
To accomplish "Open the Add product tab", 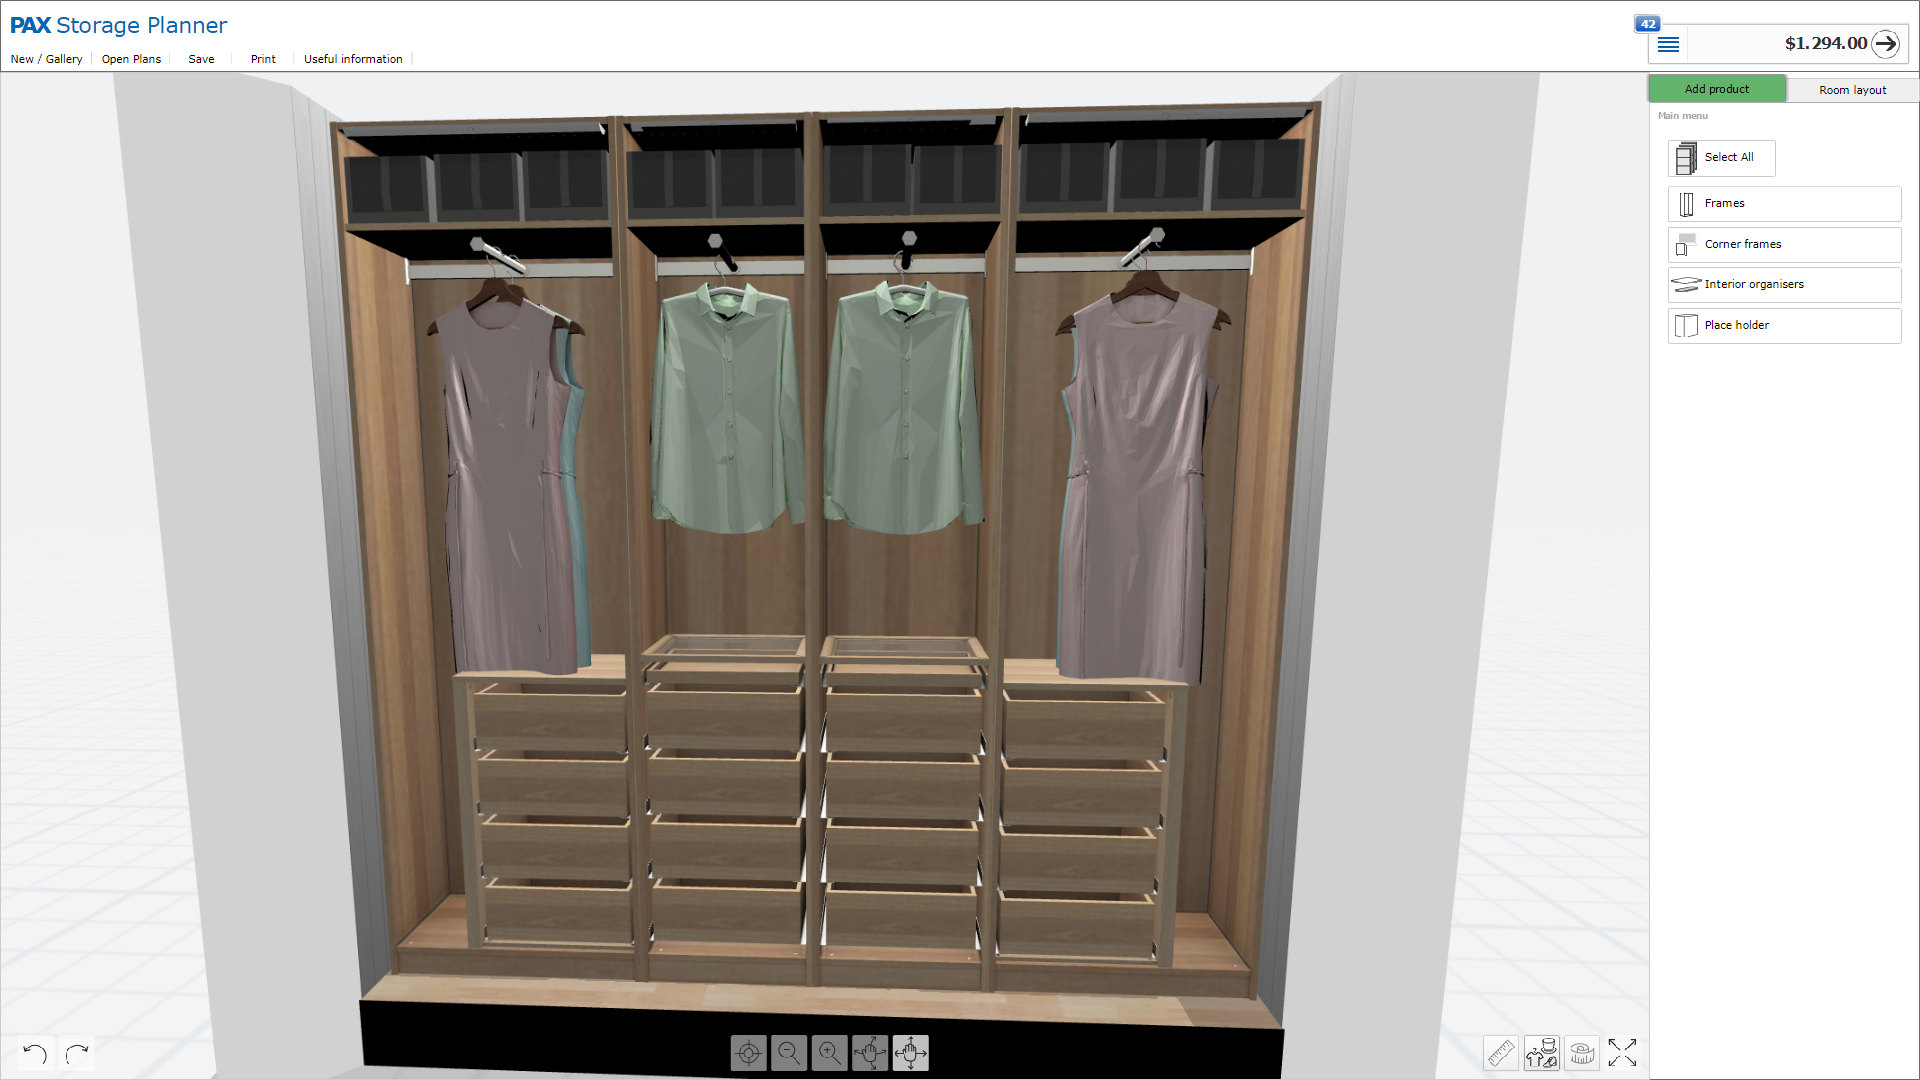I will (1716, 89).
